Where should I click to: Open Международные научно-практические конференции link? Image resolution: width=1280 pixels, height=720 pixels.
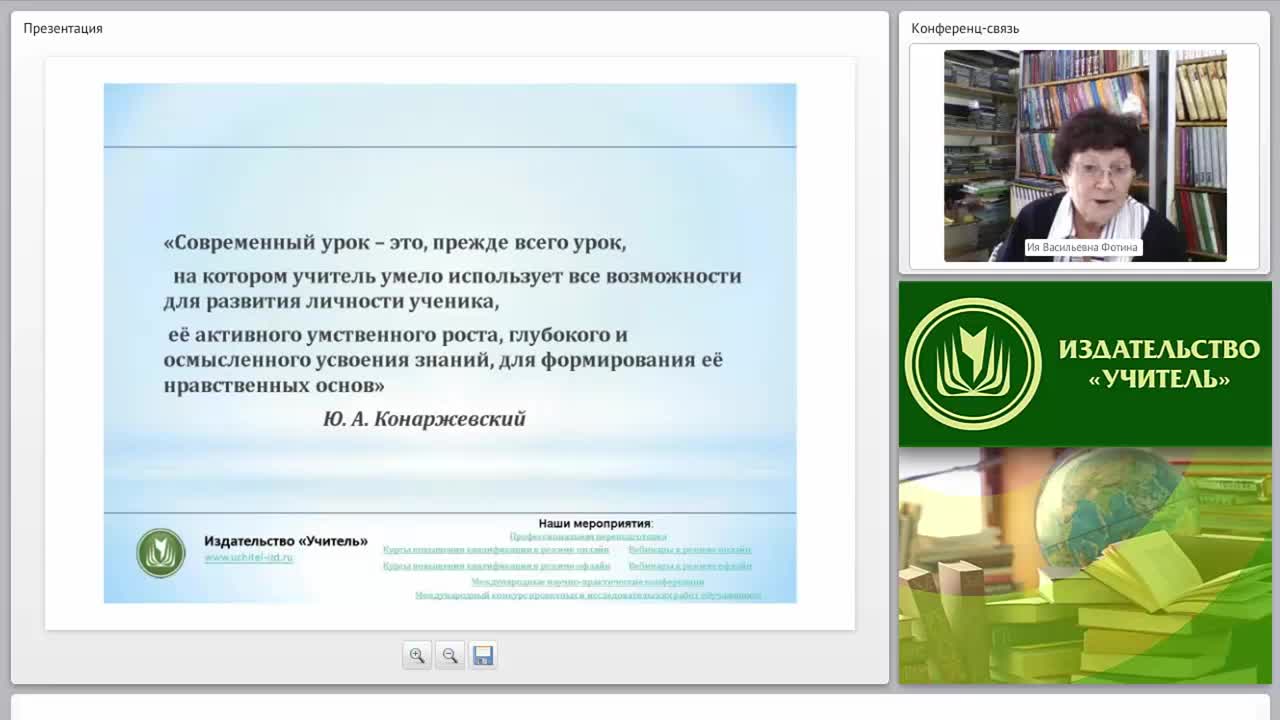[x=588, y=581]
